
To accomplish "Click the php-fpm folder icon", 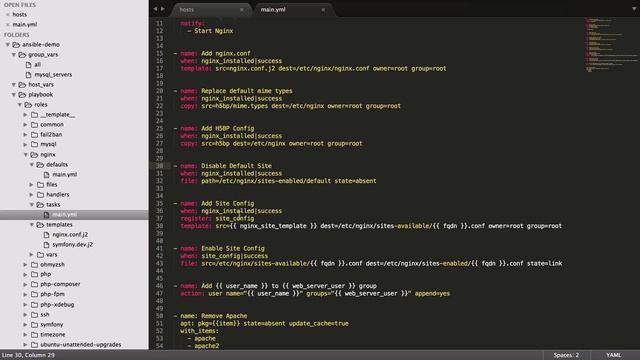I will click(34, 294).
